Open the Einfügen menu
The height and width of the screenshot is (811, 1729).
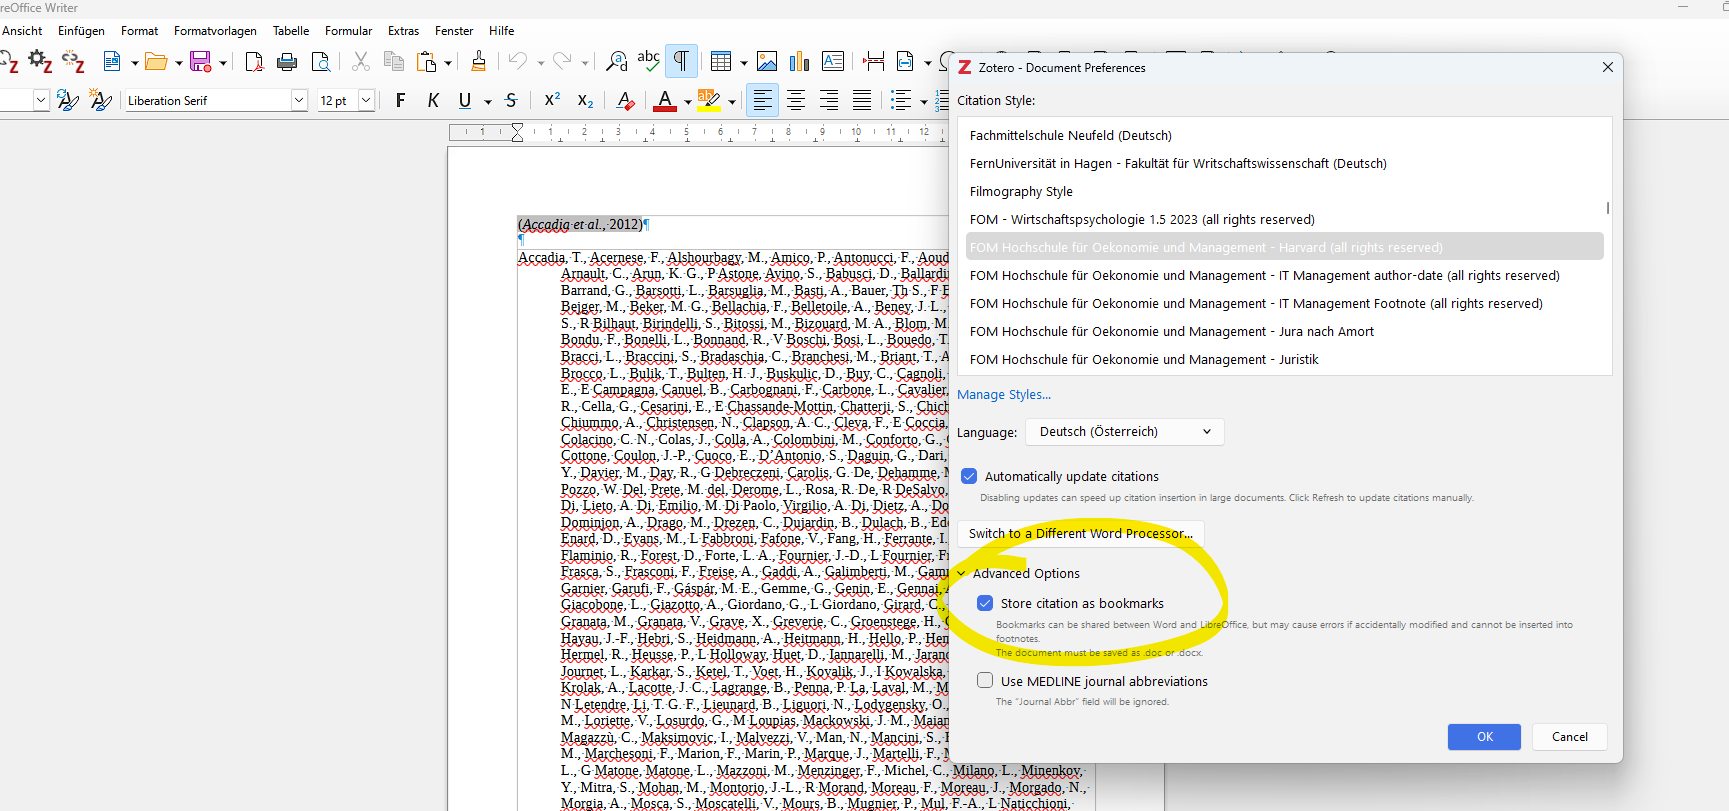click(x=81, y=31)
